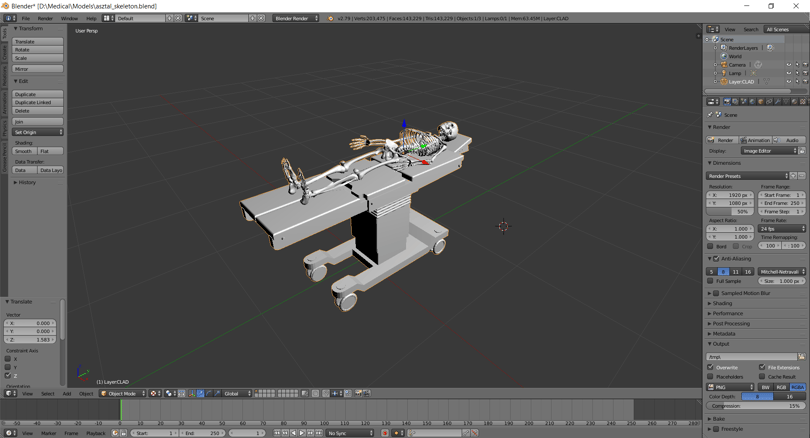Open the Object Mode dropdown
This screenshot has width=810, height=438.
pyautogui.click(x=123, y=394)
